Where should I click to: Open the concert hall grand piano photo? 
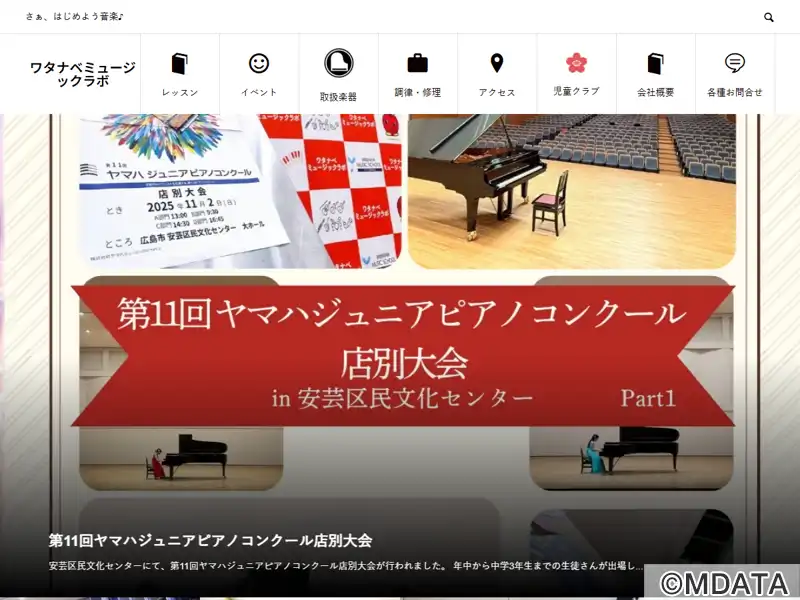(572, 191)
